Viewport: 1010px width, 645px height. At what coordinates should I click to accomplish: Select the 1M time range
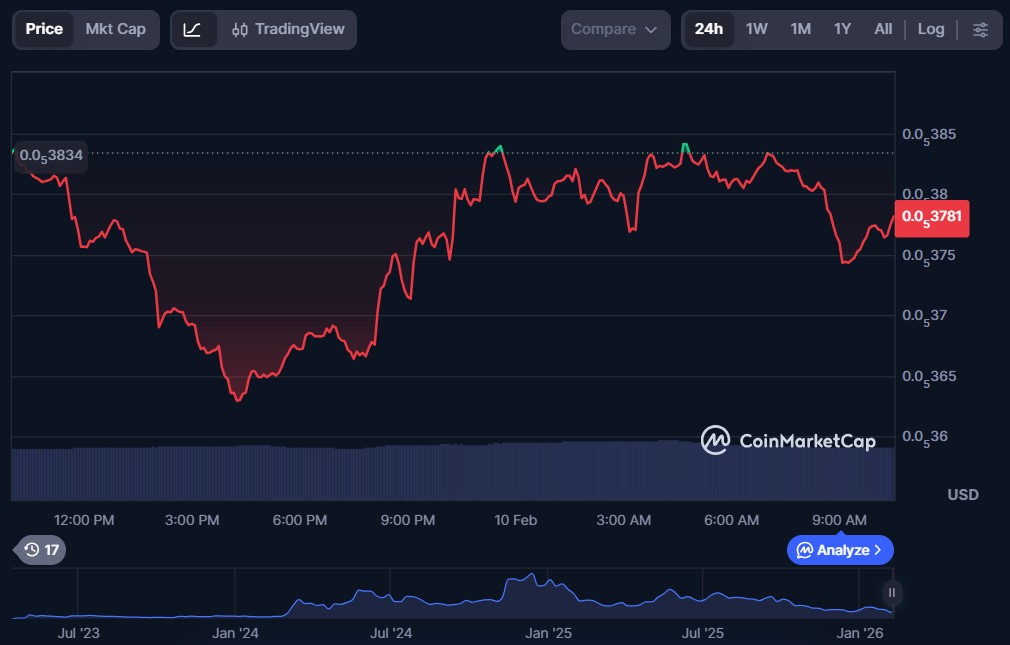800,29
